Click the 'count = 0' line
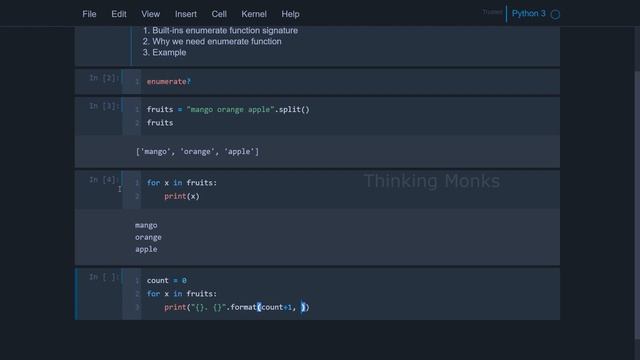The width and height of the screenshot is (640, 360). 167,280
